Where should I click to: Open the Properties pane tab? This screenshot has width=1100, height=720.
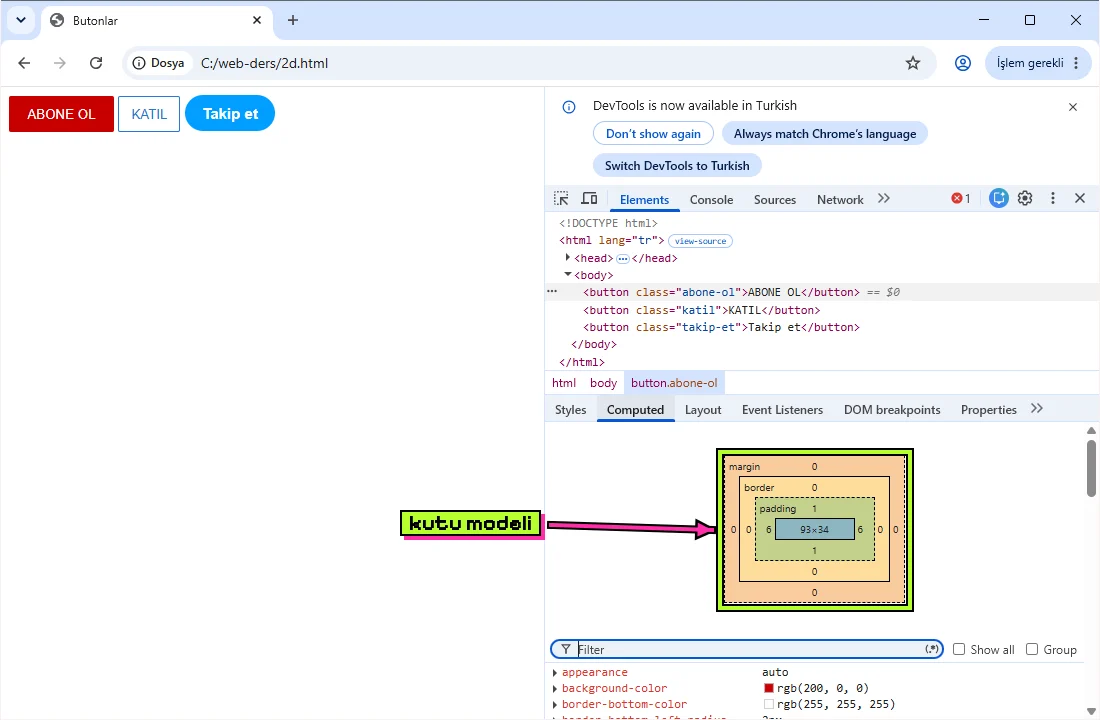pyautogui.click(x=988, y=409)
